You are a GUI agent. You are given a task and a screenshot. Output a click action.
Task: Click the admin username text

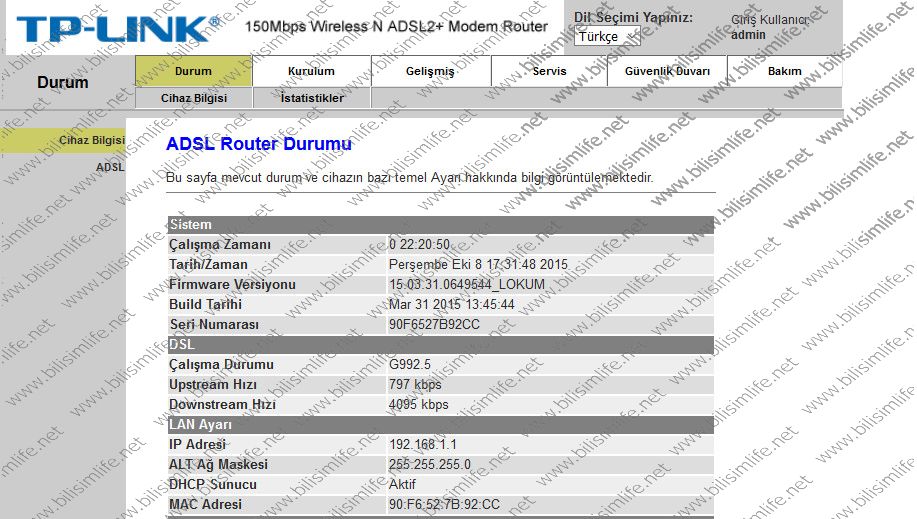[x=748, y=35]
